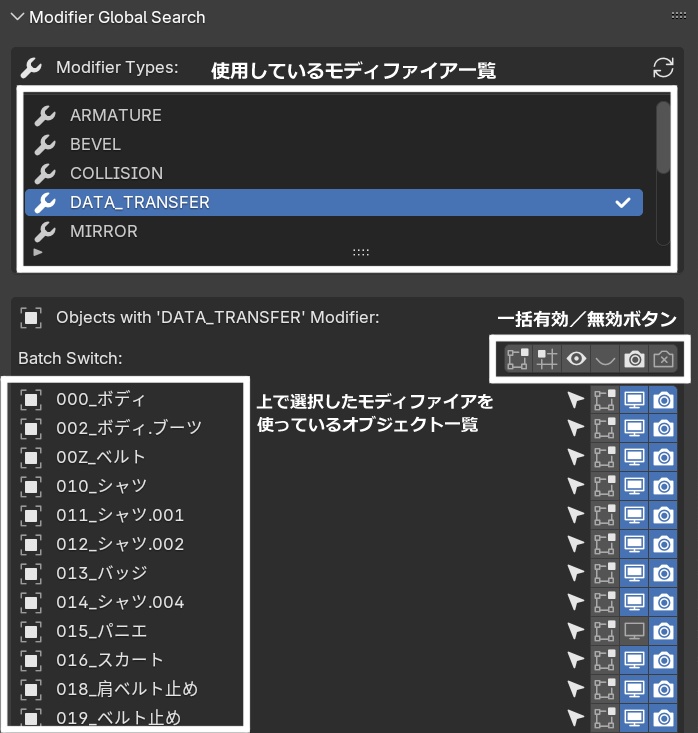Toggle render display for 010_シャツ

point(663,487)
